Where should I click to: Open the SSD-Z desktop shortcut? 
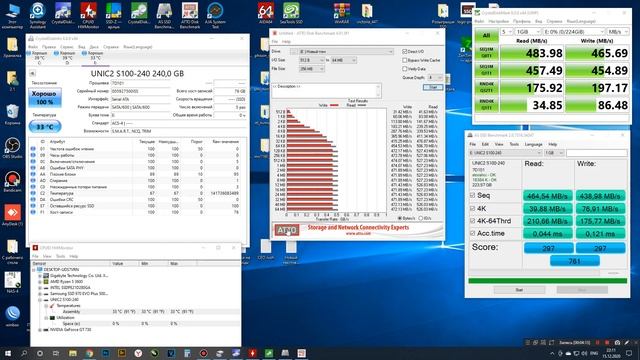113,16
